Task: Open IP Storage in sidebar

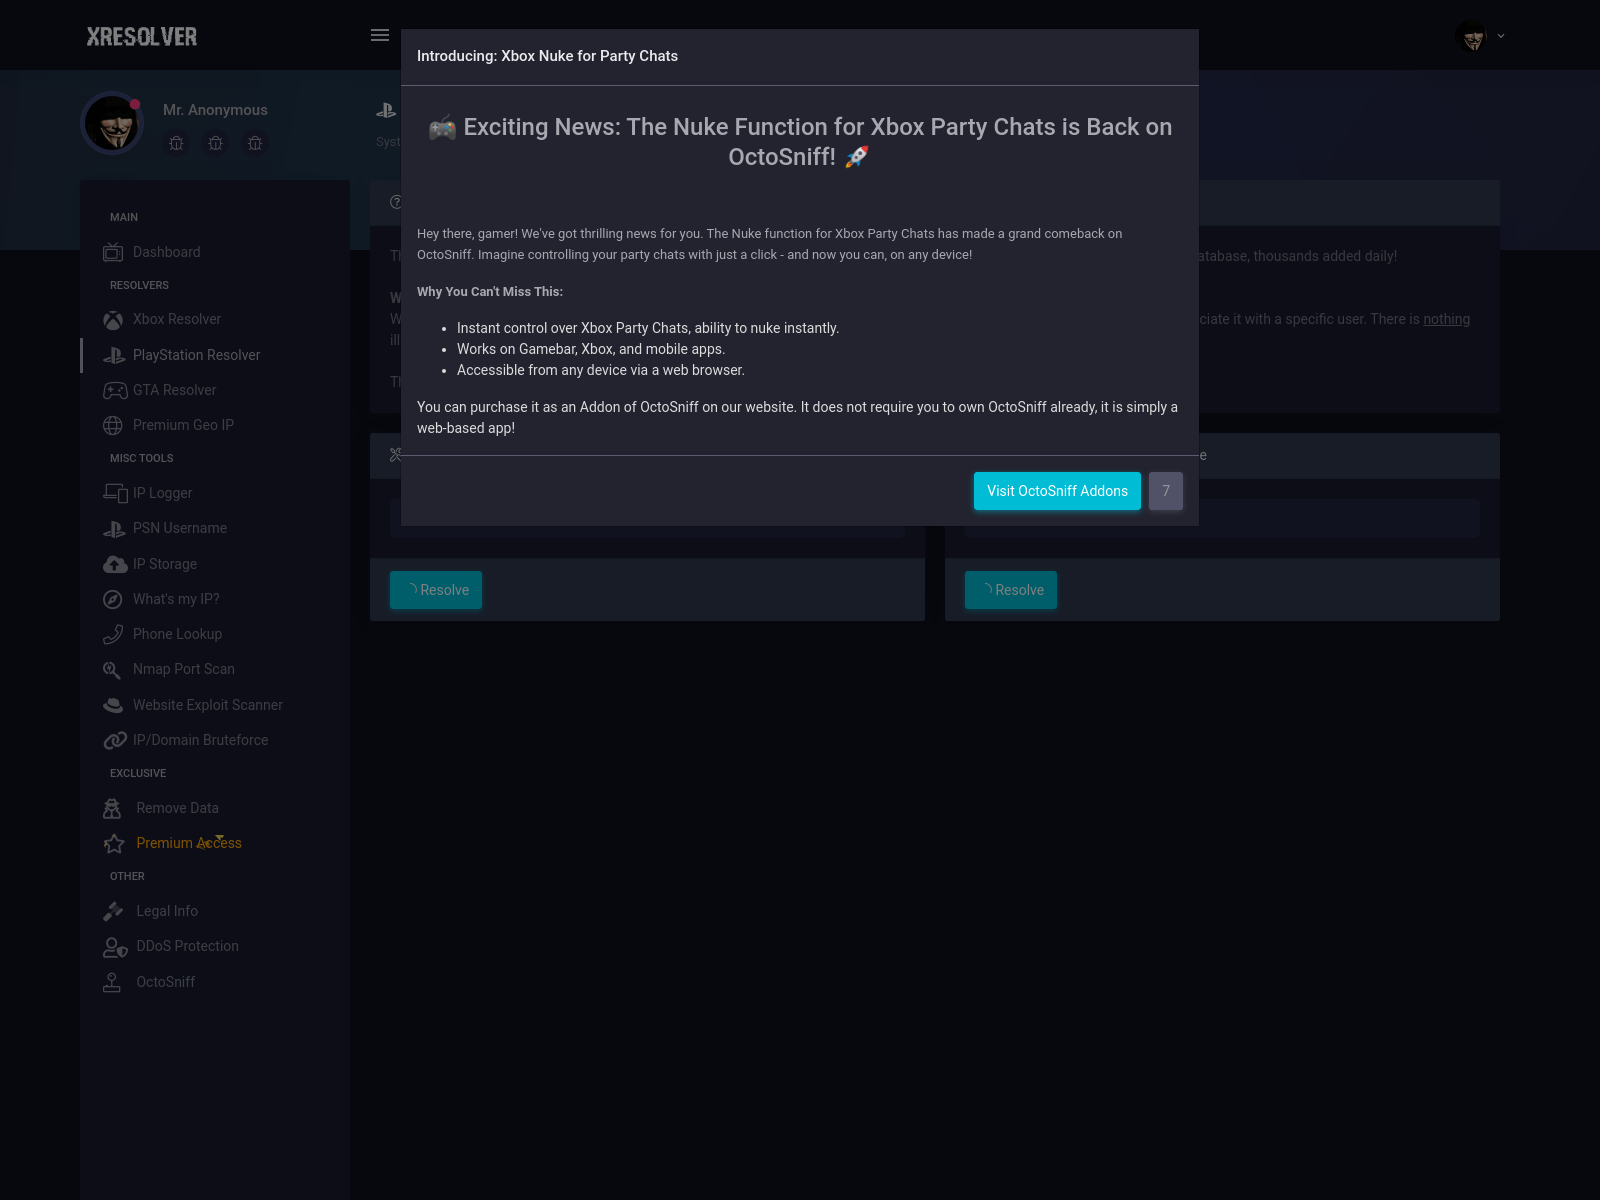Action: [165, 564]
